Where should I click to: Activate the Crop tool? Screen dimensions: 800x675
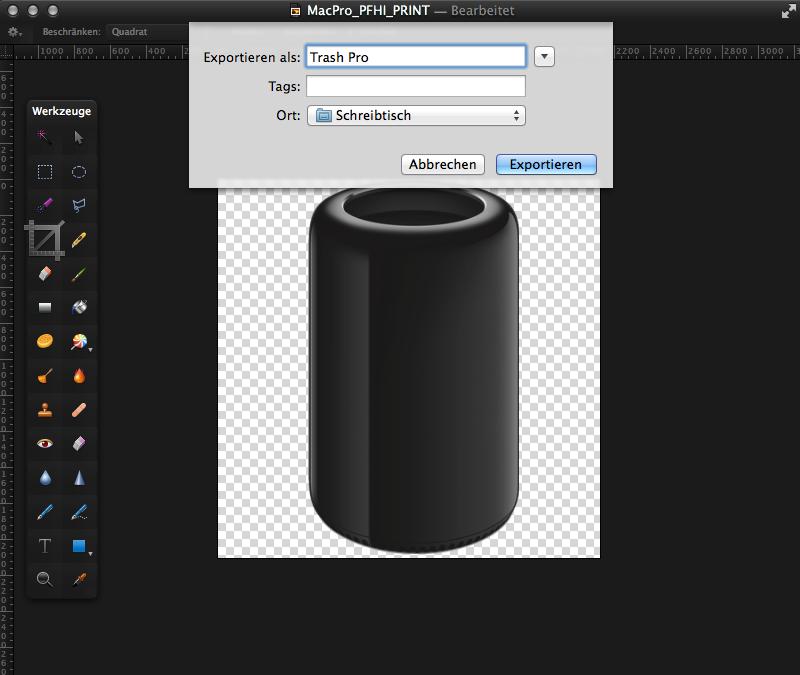pyautogui.click(x=45, y=240)
